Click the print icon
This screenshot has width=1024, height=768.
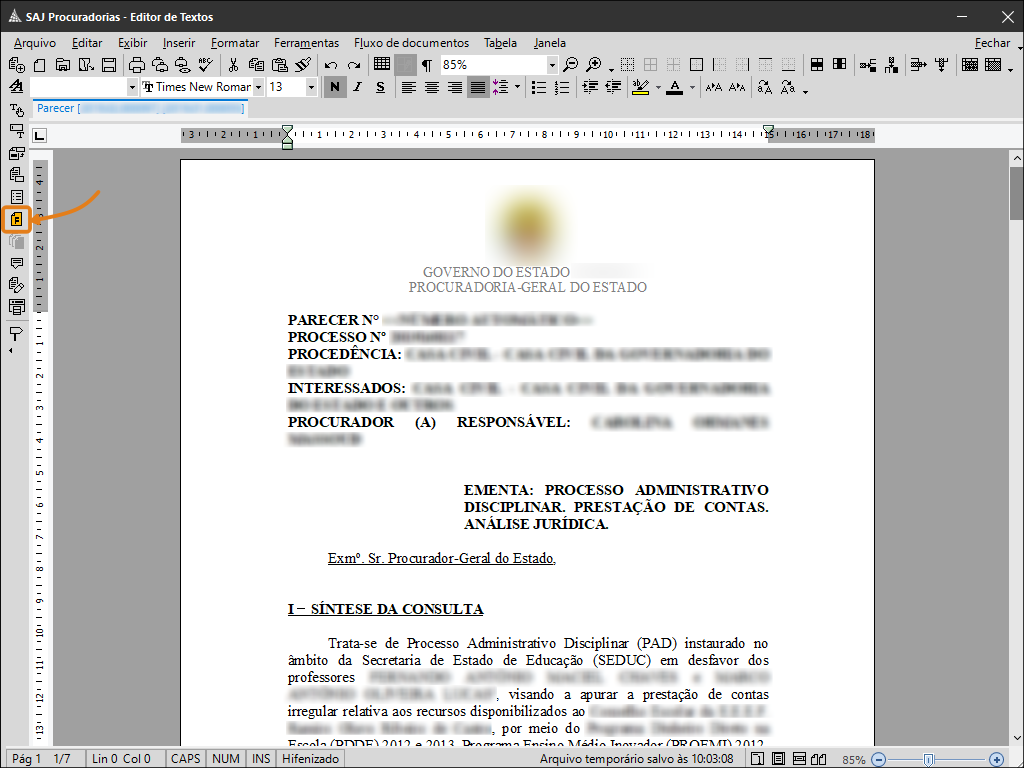pyautogui.click(x=136, y=65)
